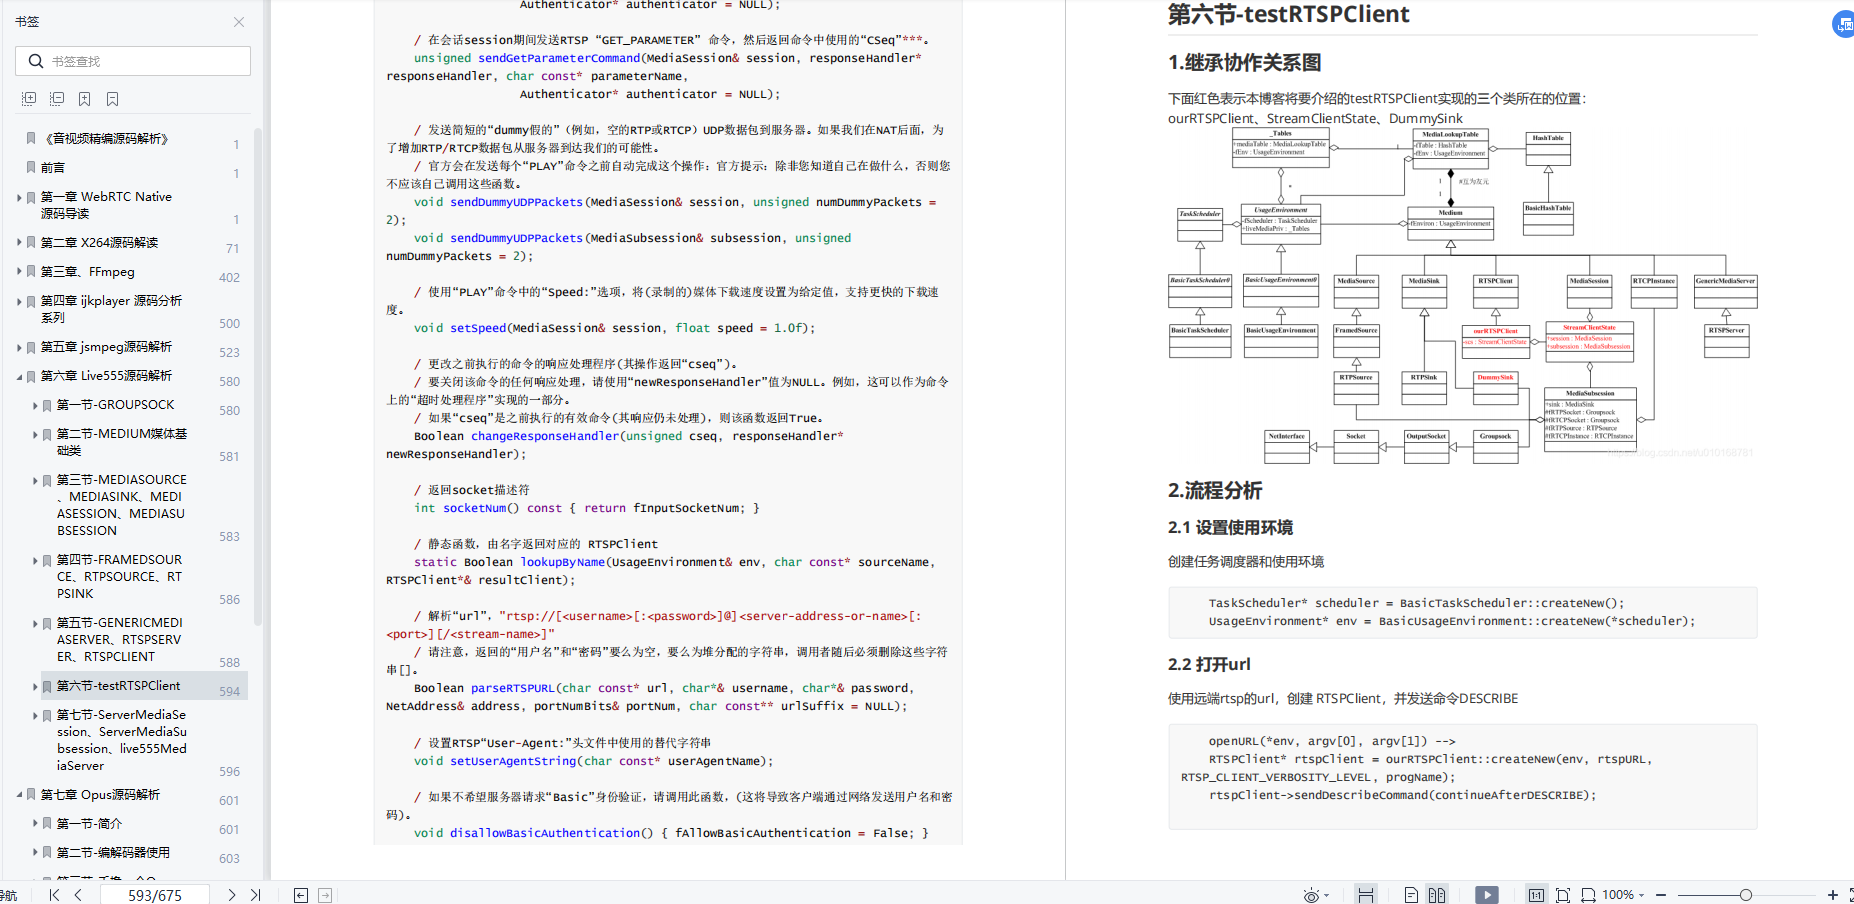Image resolution: width=1854 pixels, height=904 pixels.
Task: Click the zoom slider handle
Action: tap(1745, 895)
